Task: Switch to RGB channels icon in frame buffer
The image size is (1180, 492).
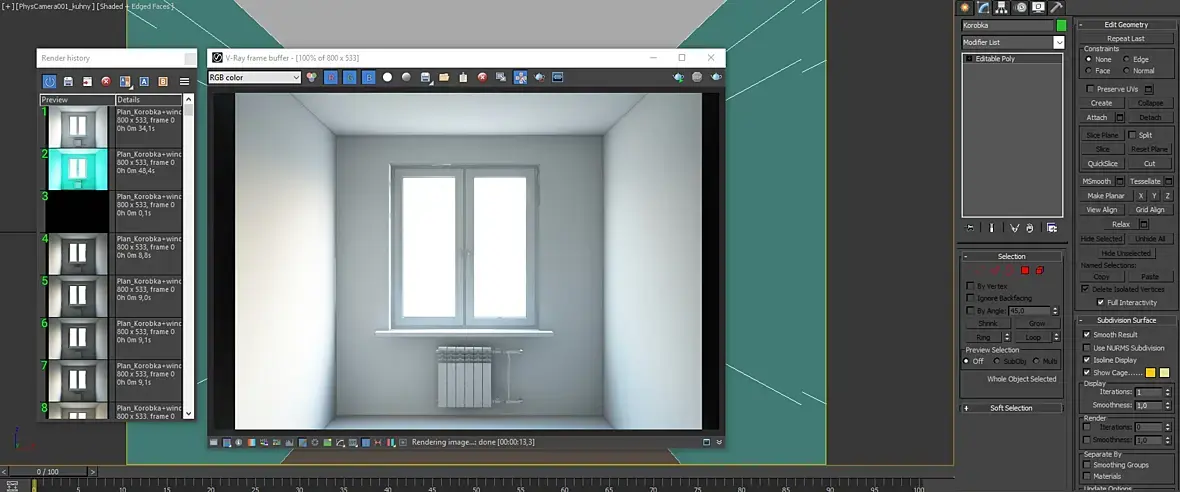Action: (312, 77)
